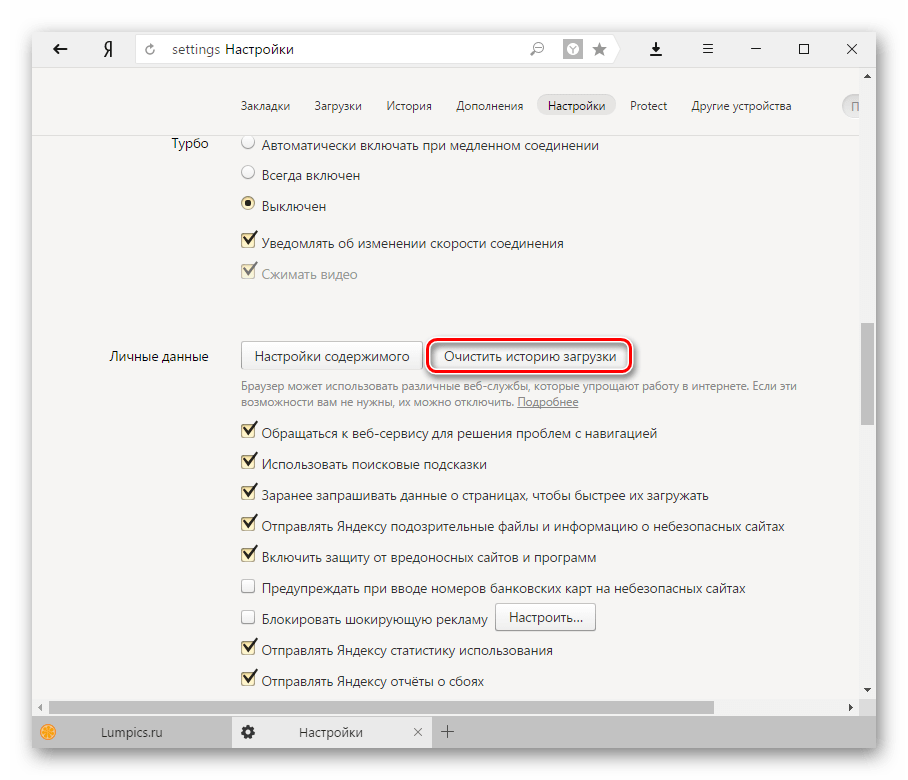Switch to the Закладки tab
This screenshot has width=908, height=780.
[265, 106]
